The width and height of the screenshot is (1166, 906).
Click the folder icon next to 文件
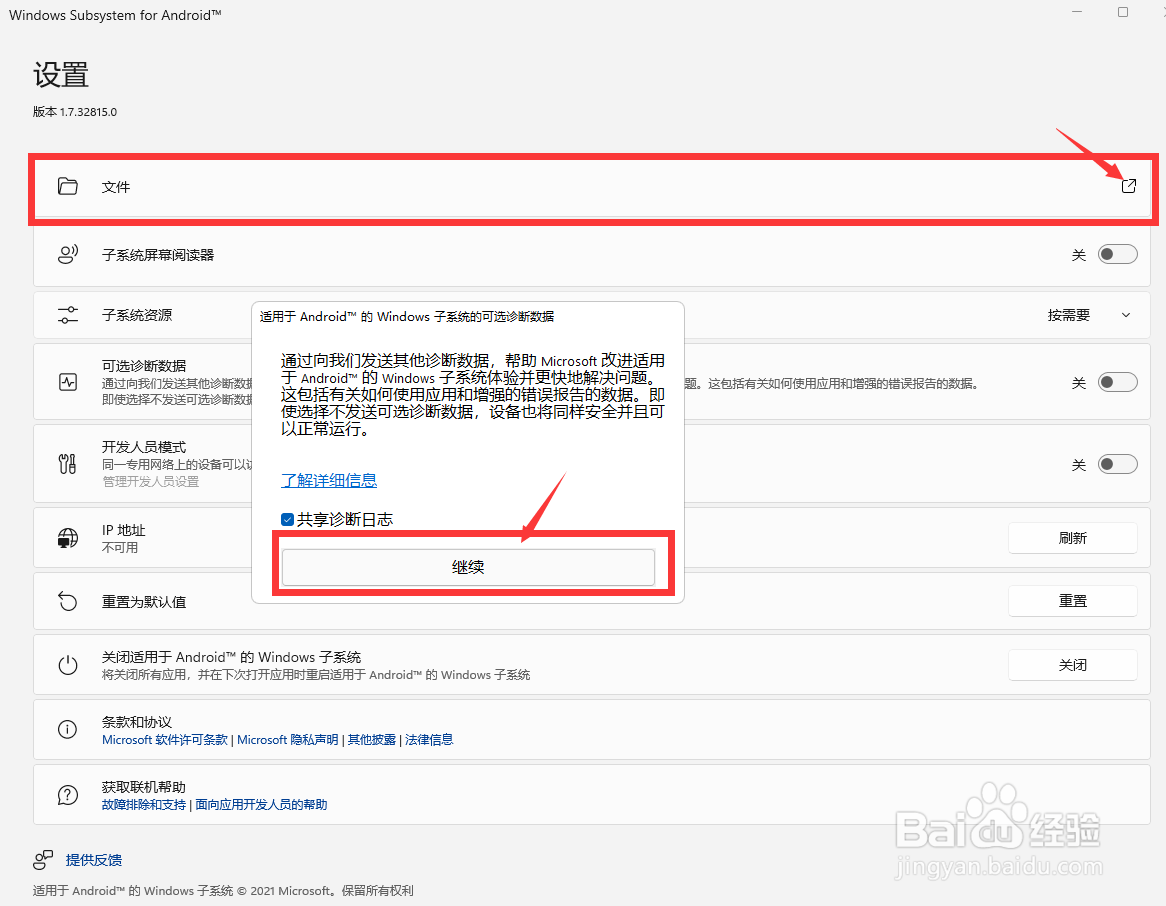[67, 186]
